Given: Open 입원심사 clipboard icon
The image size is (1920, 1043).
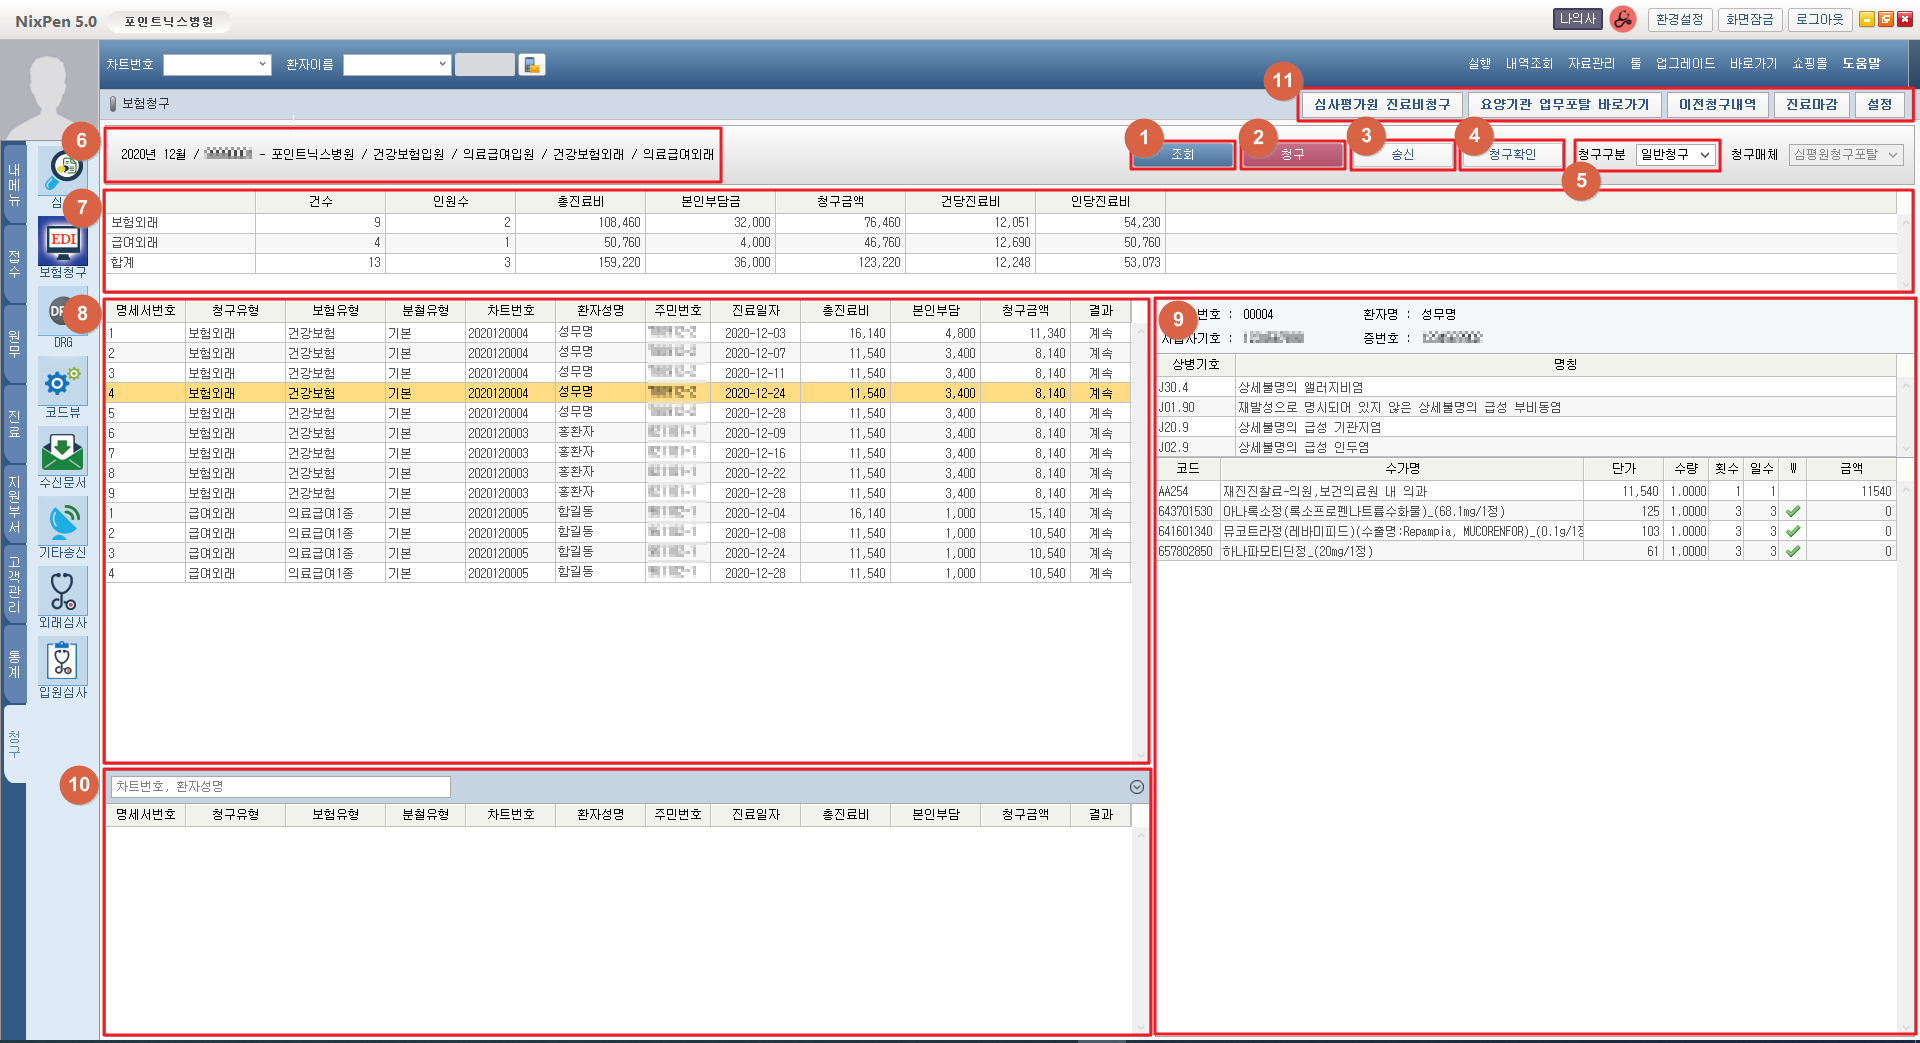Looking at the screenshot, I should [x=62, y=662].
